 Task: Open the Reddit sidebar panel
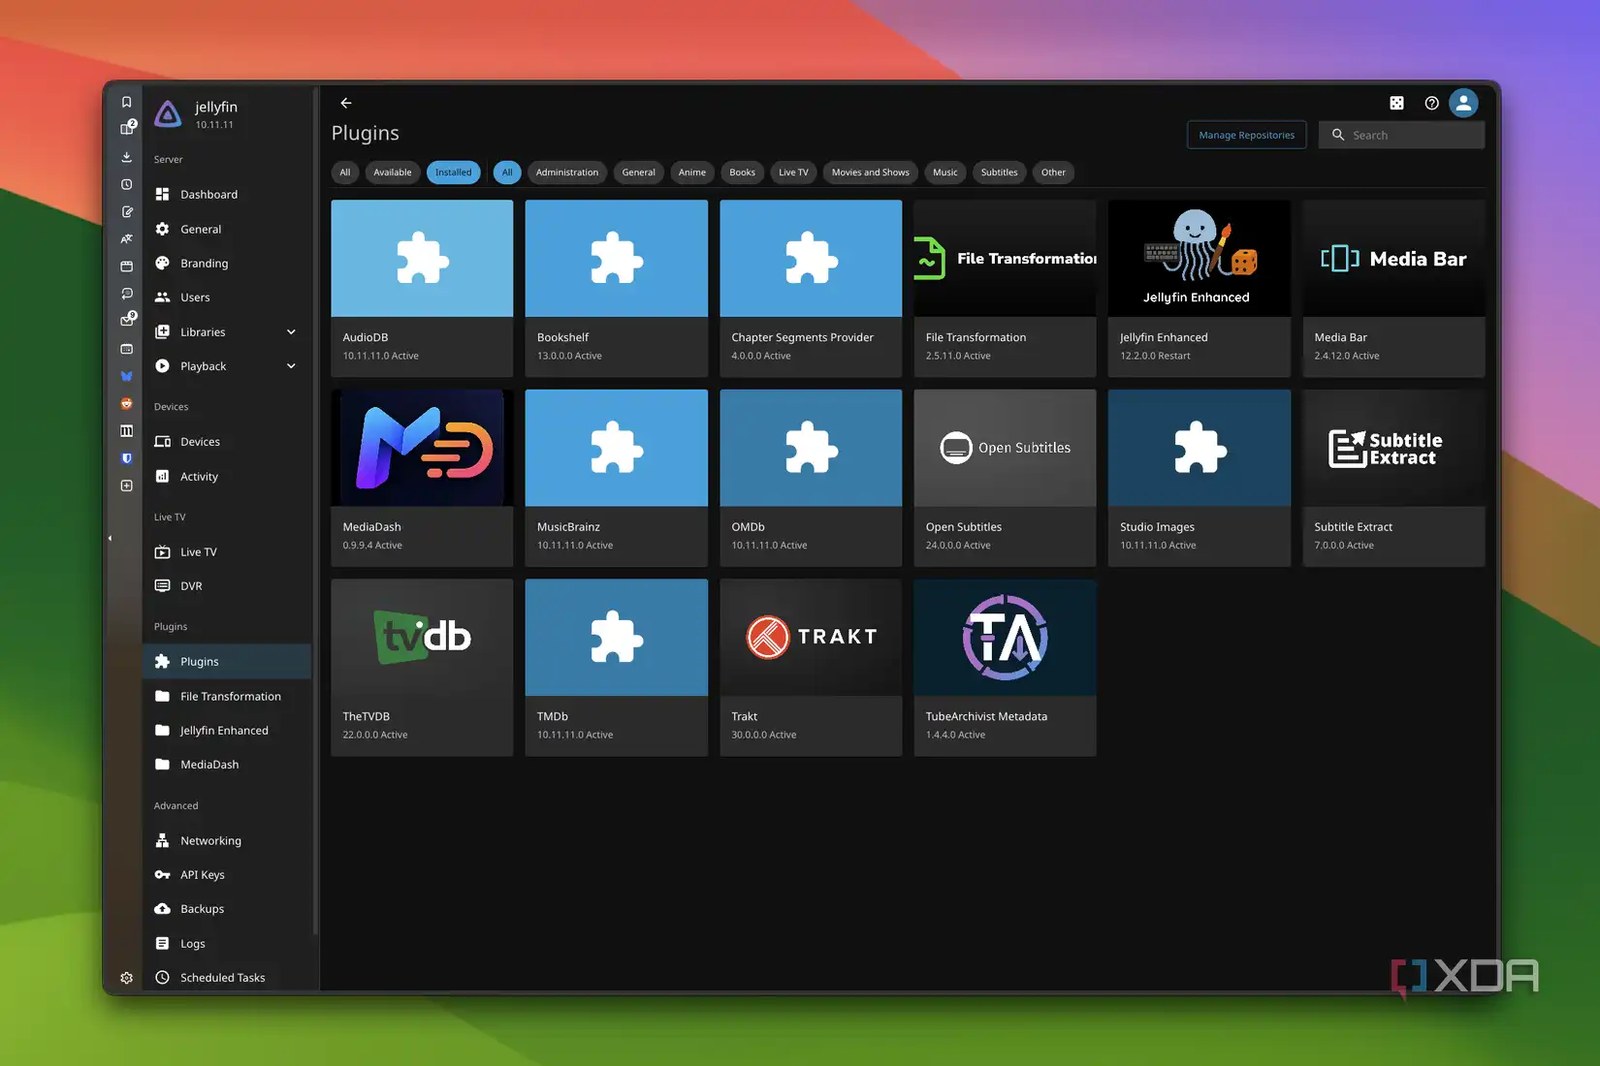point(126,403)
